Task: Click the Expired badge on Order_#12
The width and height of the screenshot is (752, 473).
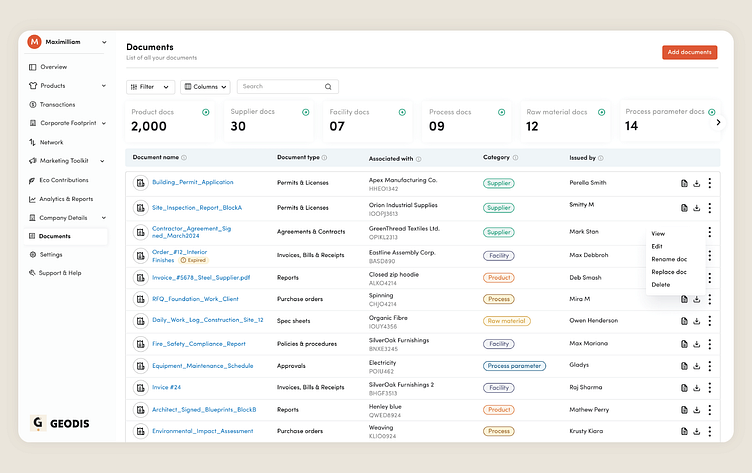Action: point(193,260)
